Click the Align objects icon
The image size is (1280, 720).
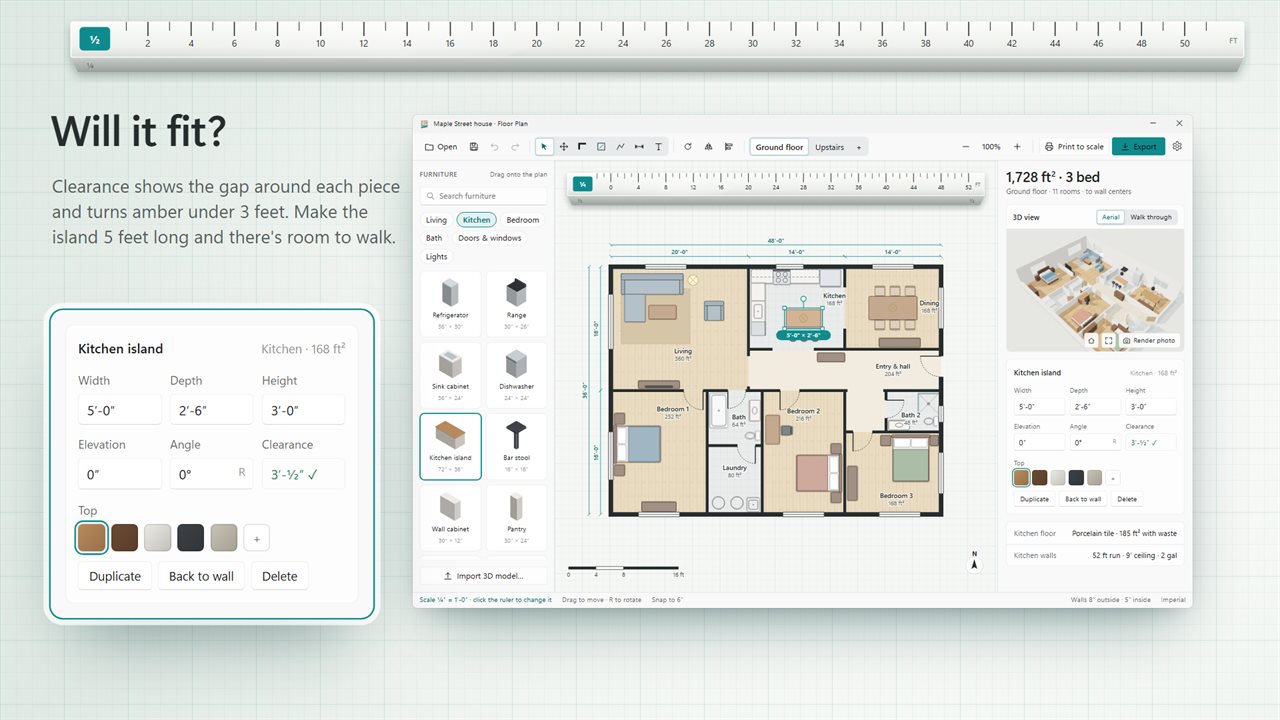tap(728, 147)
